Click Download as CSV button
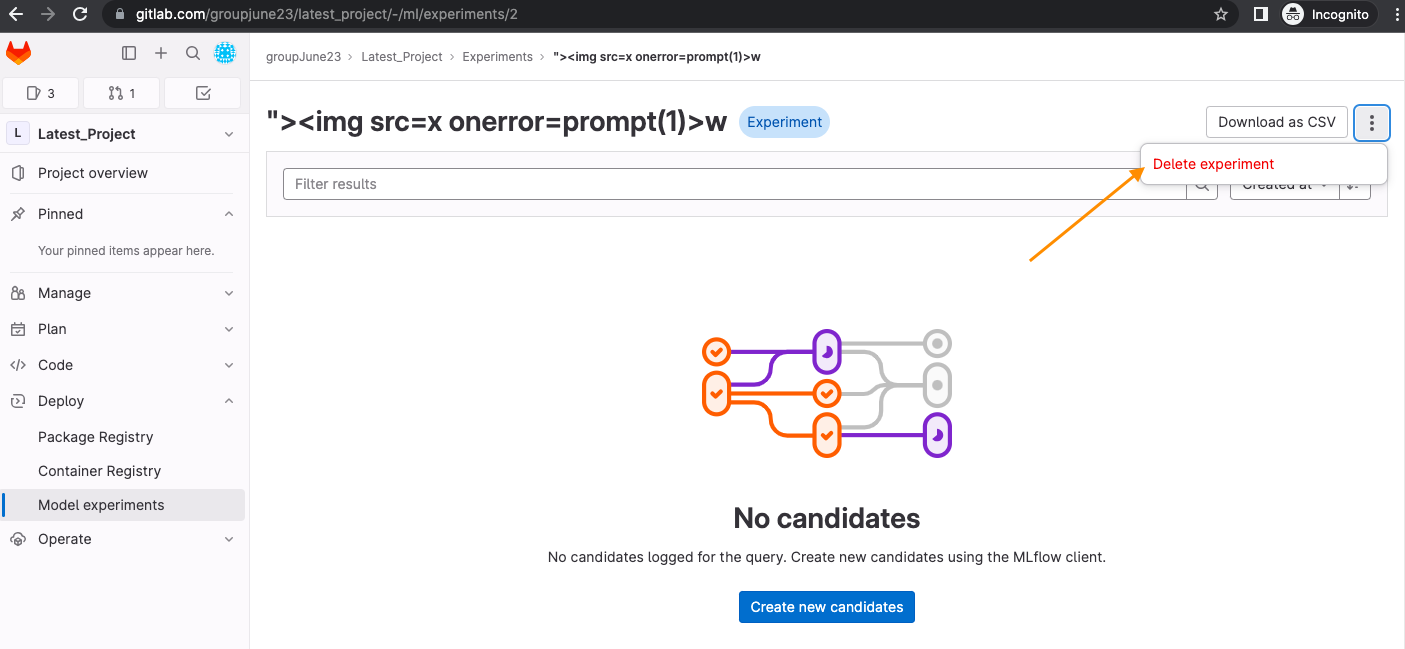The height and width of the screenshot is (649, 1405). click(x=1276, y=122)
